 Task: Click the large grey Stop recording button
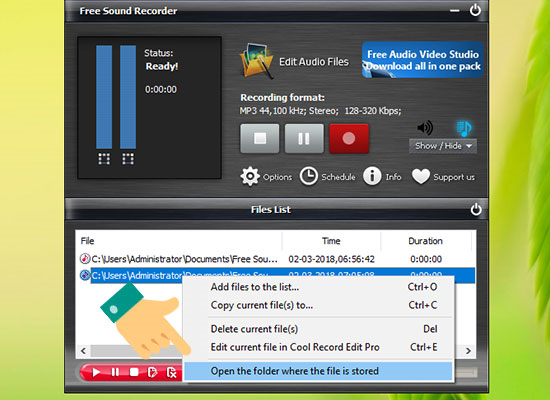[x=260, y=138]
